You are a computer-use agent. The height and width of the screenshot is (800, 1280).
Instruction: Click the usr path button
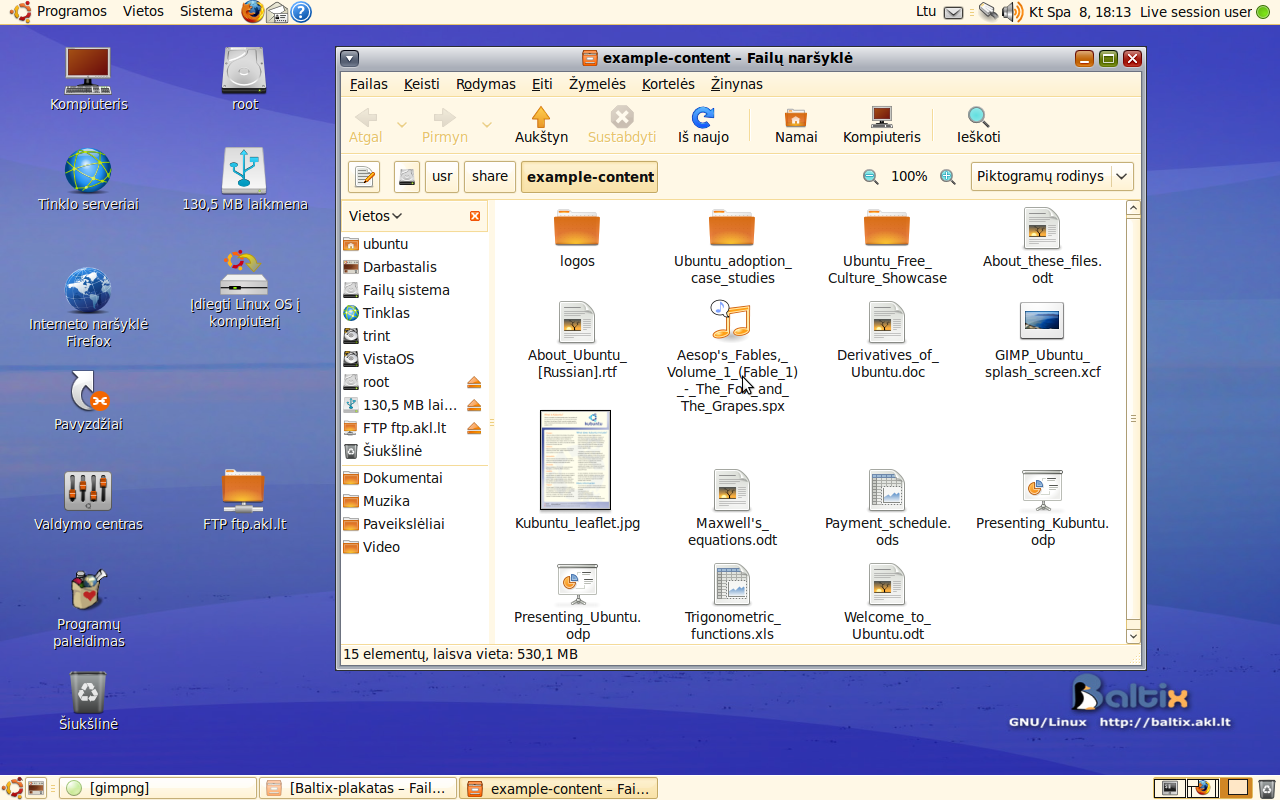(442, 177)
